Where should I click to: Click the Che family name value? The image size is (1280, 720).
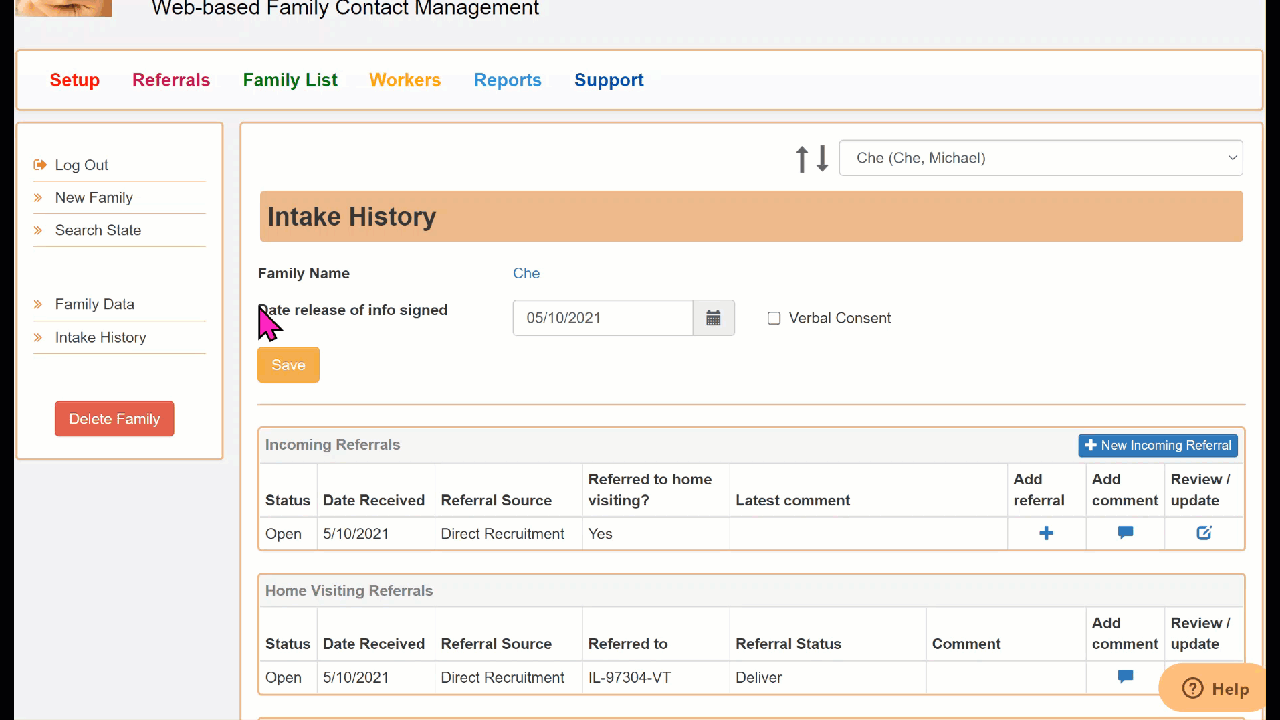(526, 273)
